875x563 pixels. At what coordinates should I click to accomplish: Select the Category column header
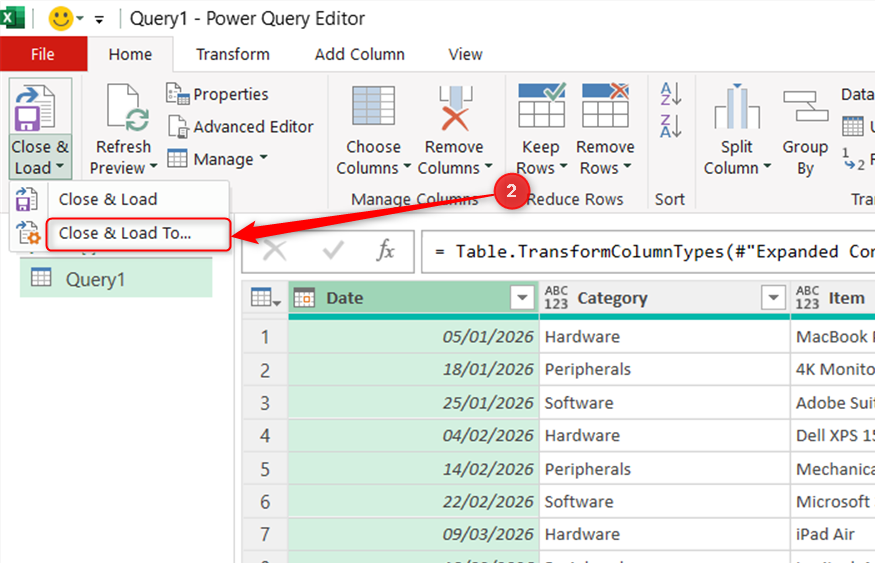click(x=665, y=298)
